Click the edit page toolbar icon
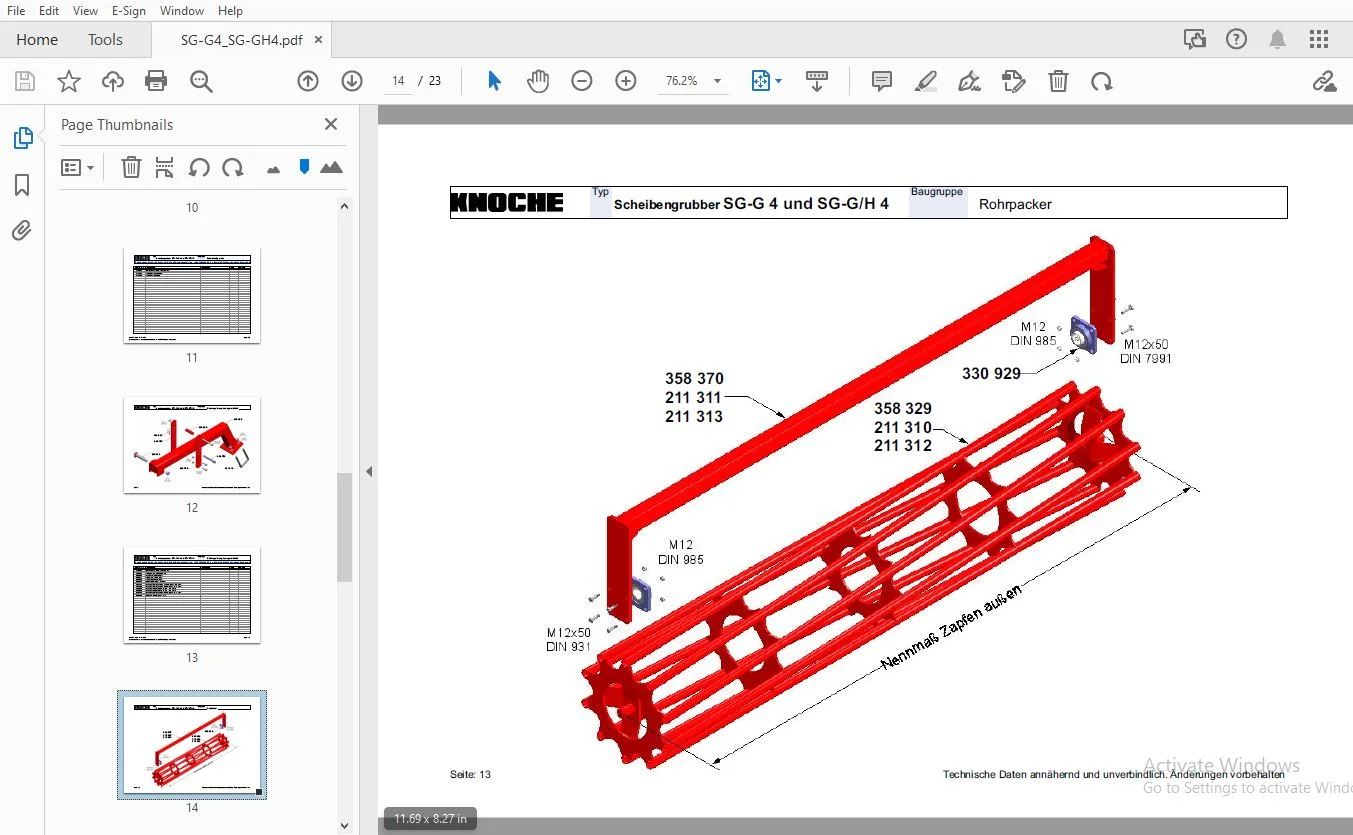Viewport: 1353px width, 835px height. 1014,81
